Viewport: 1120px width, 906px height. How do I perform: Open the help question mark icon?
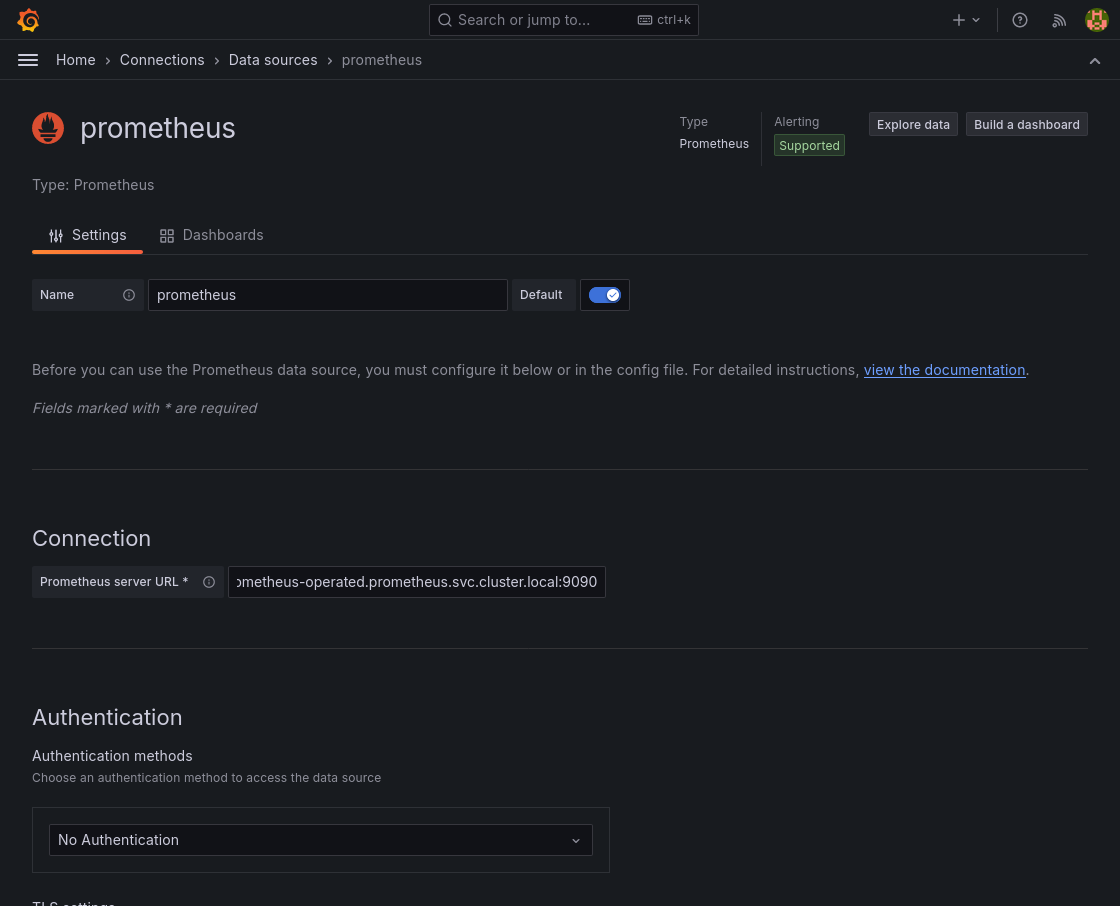point(1020,20)
